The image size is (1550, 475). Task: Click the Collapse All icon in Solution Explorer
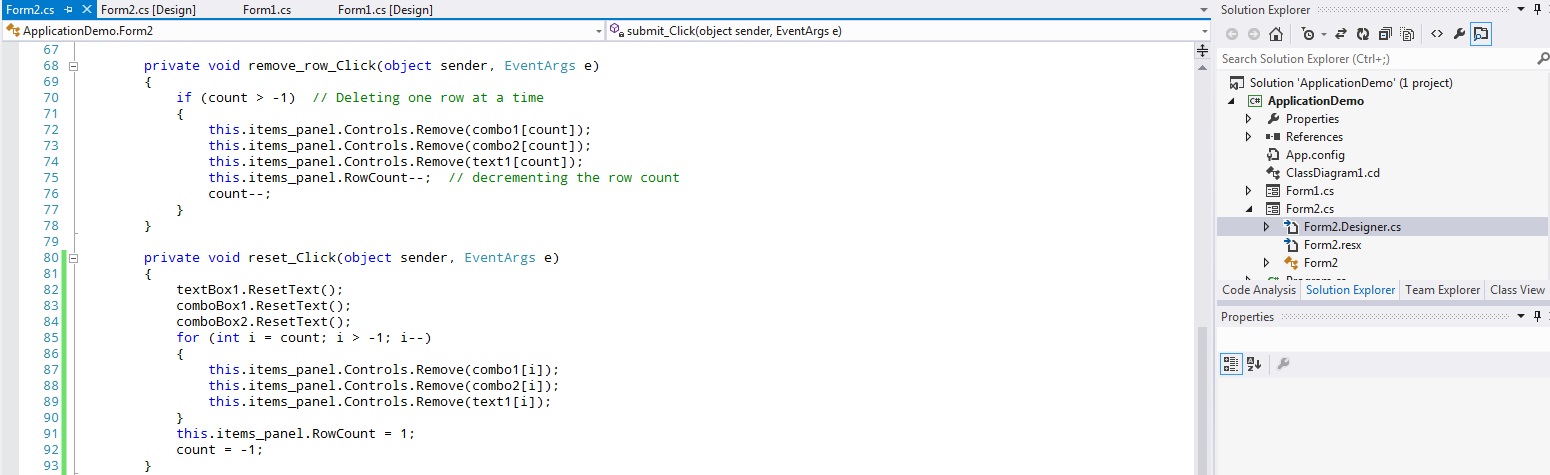1386,34
